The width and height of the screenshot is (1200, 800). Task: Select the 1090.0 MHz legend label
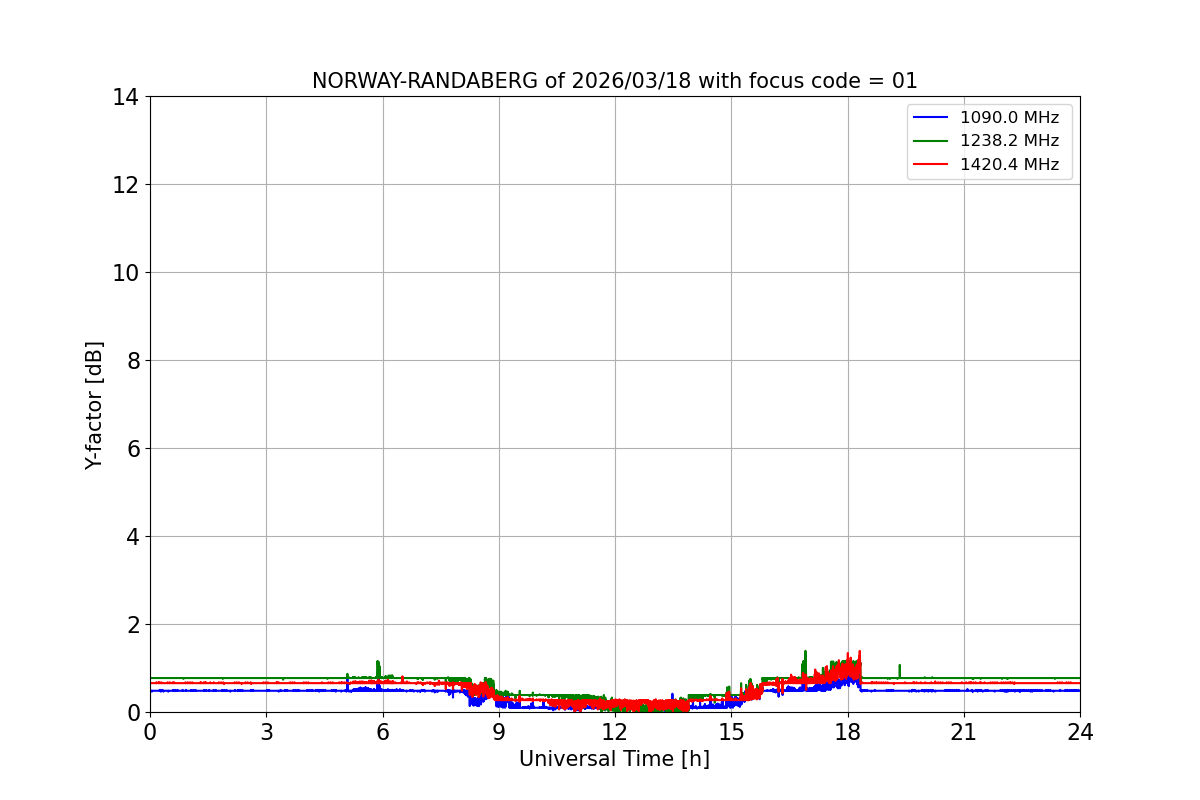[x=1009, y=118]
